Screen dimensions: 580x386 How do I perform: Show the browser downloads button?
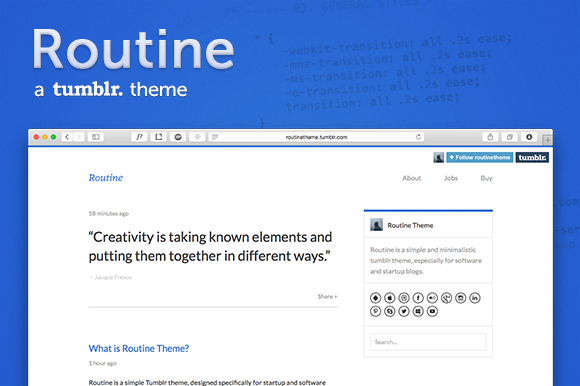(x=529, y=137)
